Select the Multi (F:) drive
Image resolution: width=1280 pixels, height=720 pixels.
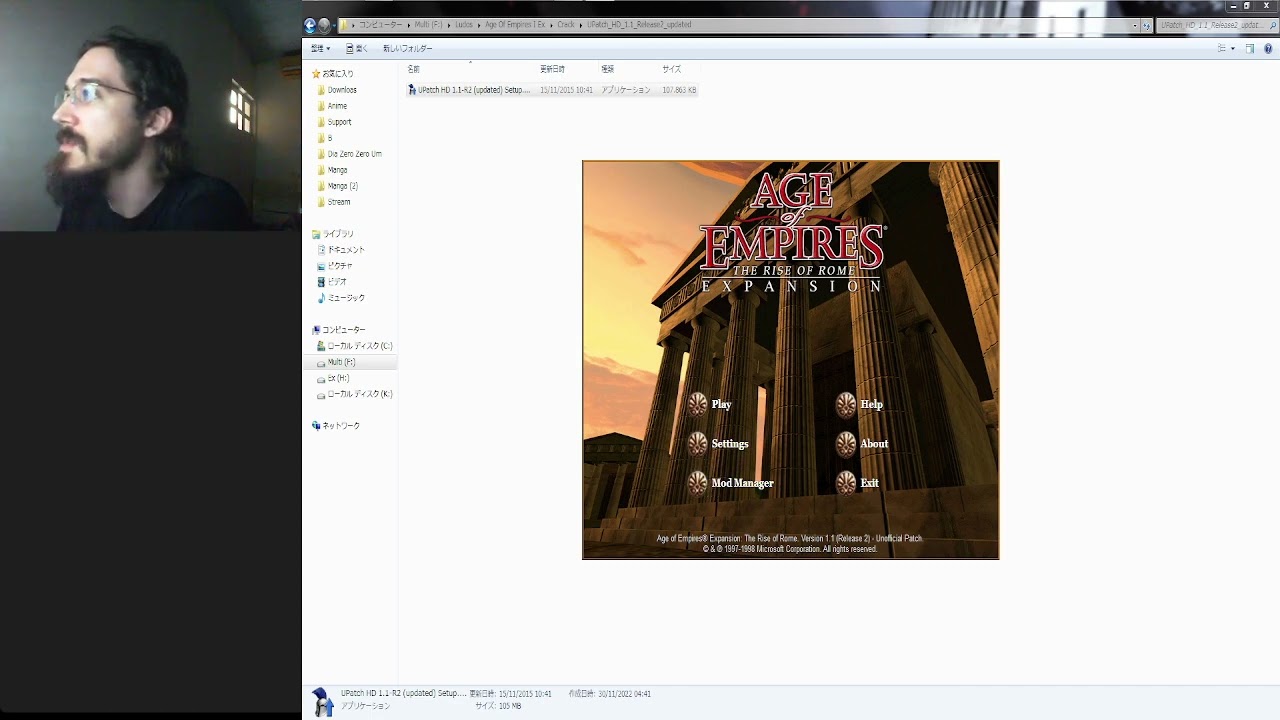pyautogui.click(x=341, y=362)
